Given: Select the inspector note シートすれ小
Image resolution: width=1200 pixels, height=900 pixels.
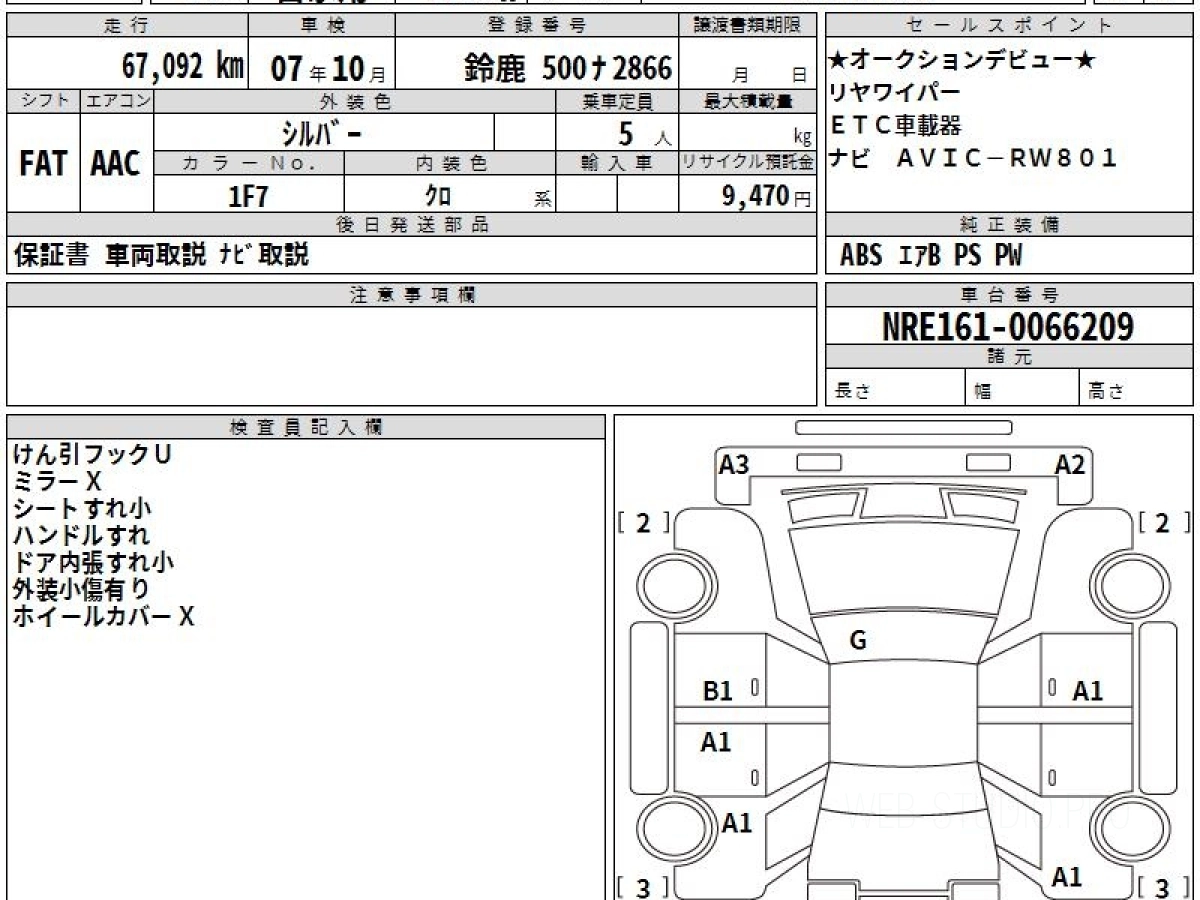Looking at the screenshot, I should tap(83, 509).
